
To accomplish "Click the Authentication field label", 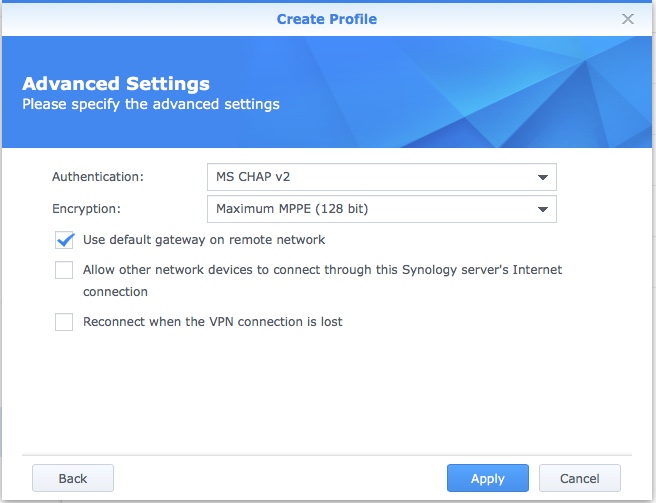I will point(98,177).
